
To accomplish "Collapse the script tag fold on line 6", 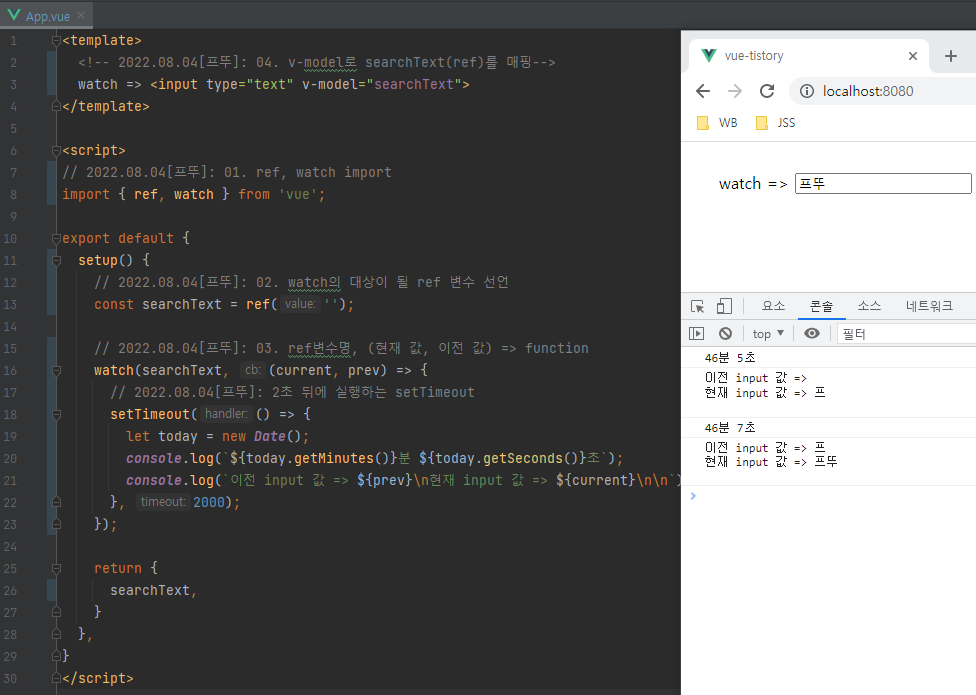I will 57,151.
